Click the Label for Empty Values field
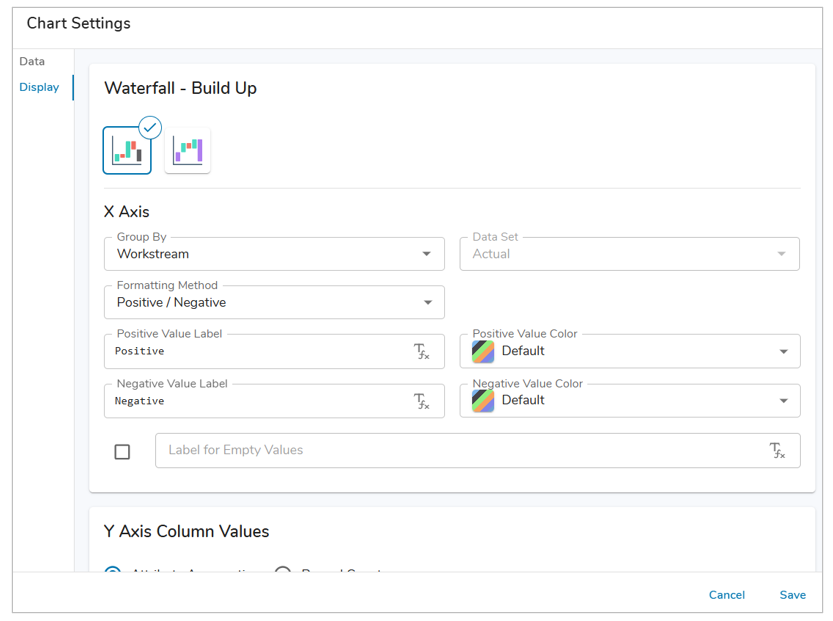833x621 pixels. [455, 451]
